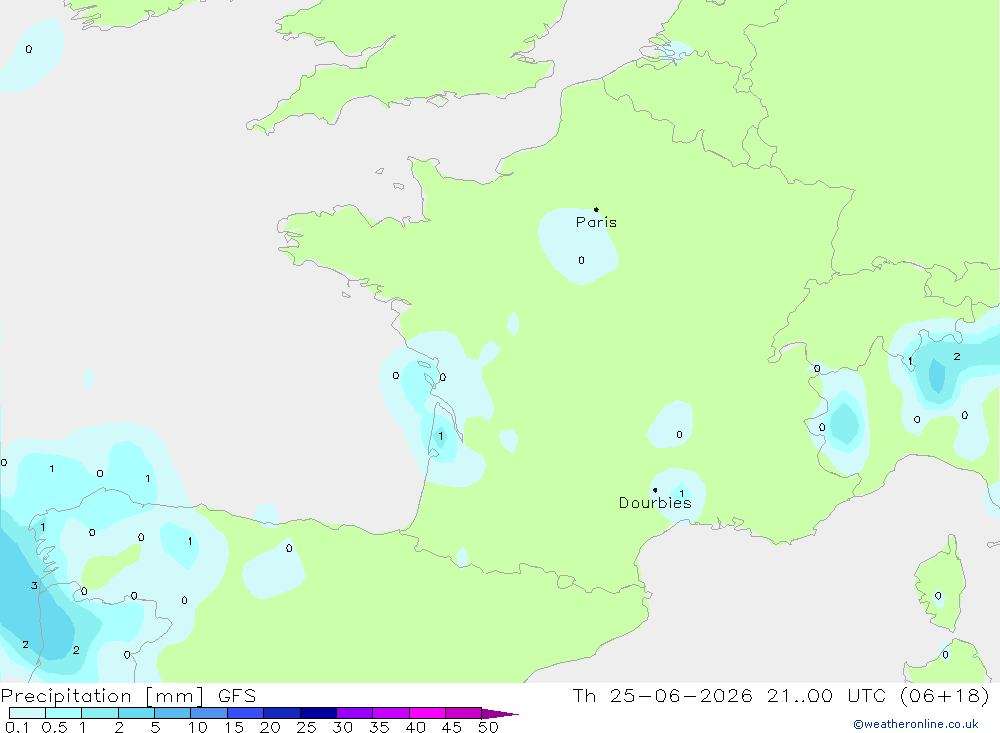Image resolution: width=1000 pixels, height=733 pixels.
Task: Select the 5–10 mm legend swatch
Action: tap(173, 713)
